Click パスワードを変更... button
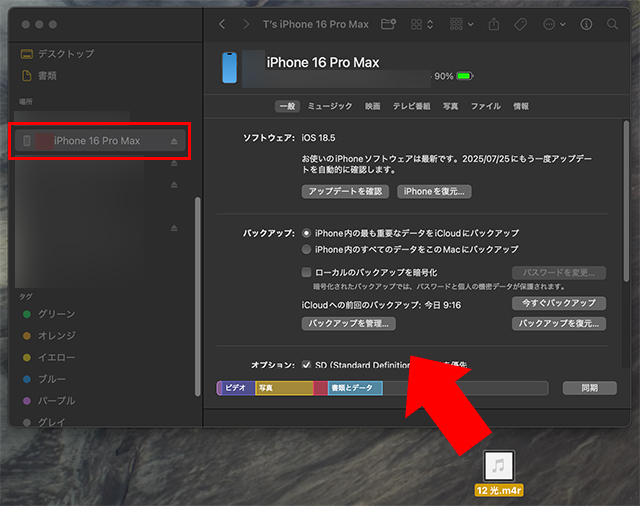640x506 pixels. [x=559, y=273]
